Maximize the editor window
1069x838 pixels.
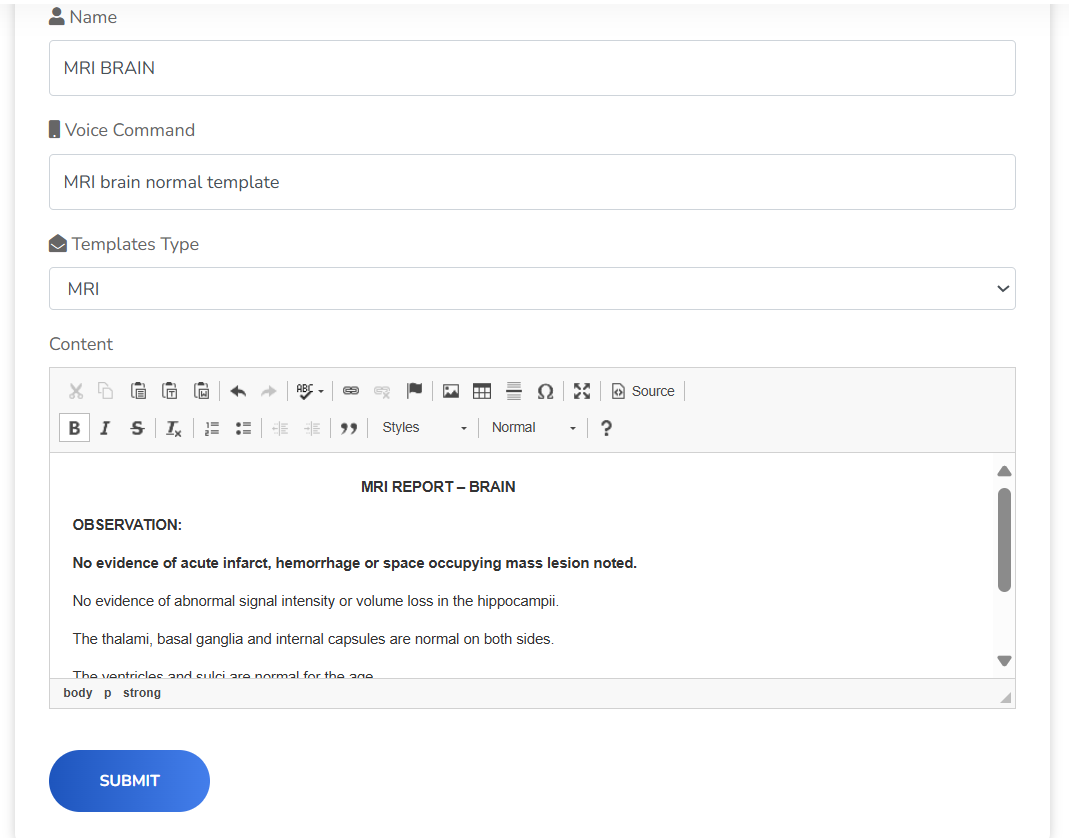tap(582, 391)
